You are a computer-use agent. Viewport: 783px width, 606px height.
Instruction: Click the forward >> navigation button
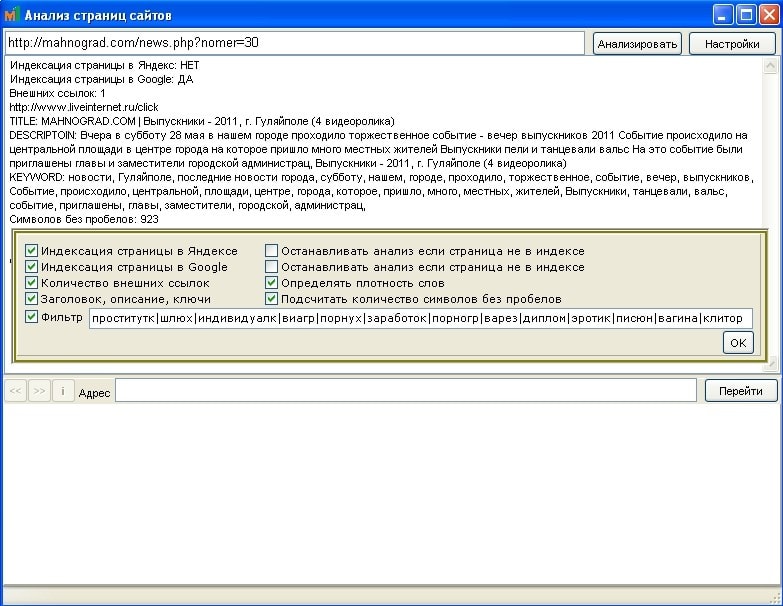(x=39, y=391)
